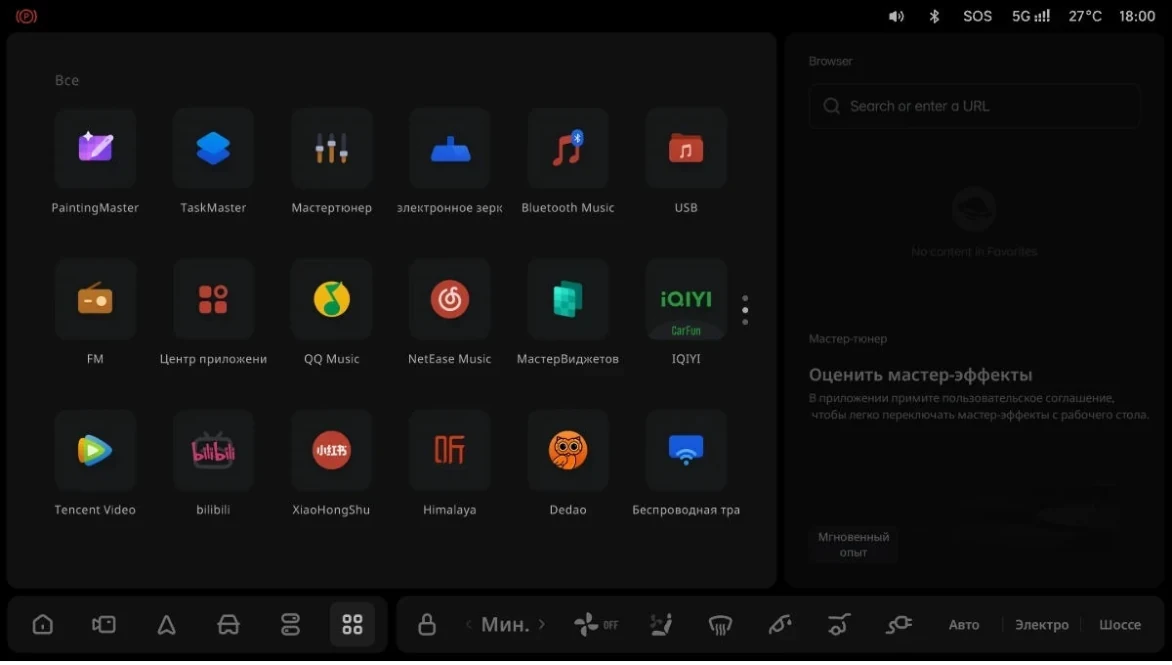1172x665 pixels.
Task: Go to home screen in dock
Action: pos(43,624)
